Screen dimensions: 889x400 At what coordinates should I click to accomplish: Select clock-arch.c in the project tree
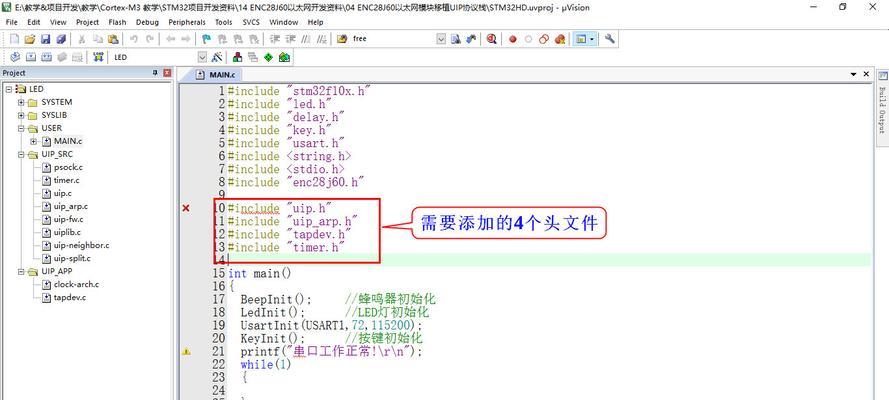[x=77, y=284]
